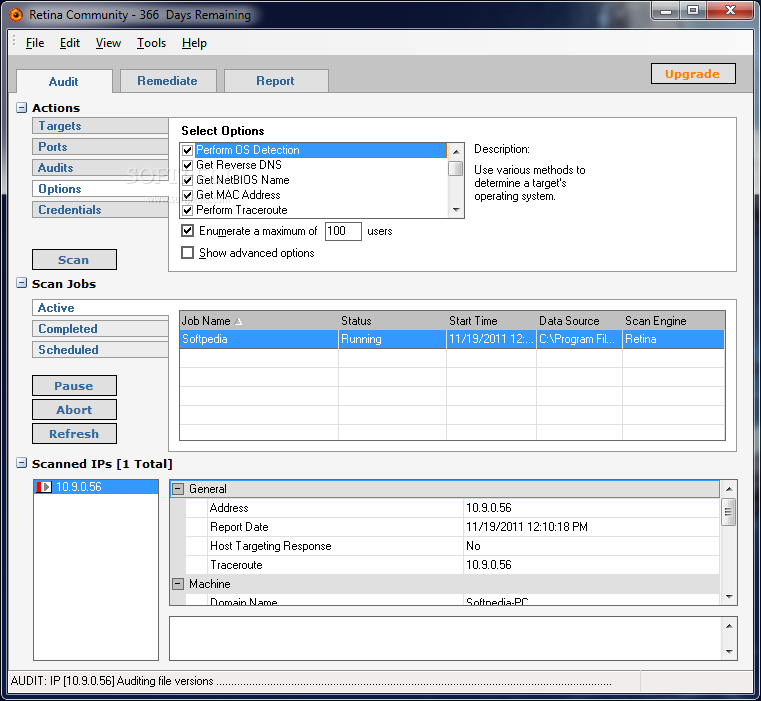Viewport: 761px width, 701px height.
Task: Show Active scan jobs
Action: click(x=100, y=308)
